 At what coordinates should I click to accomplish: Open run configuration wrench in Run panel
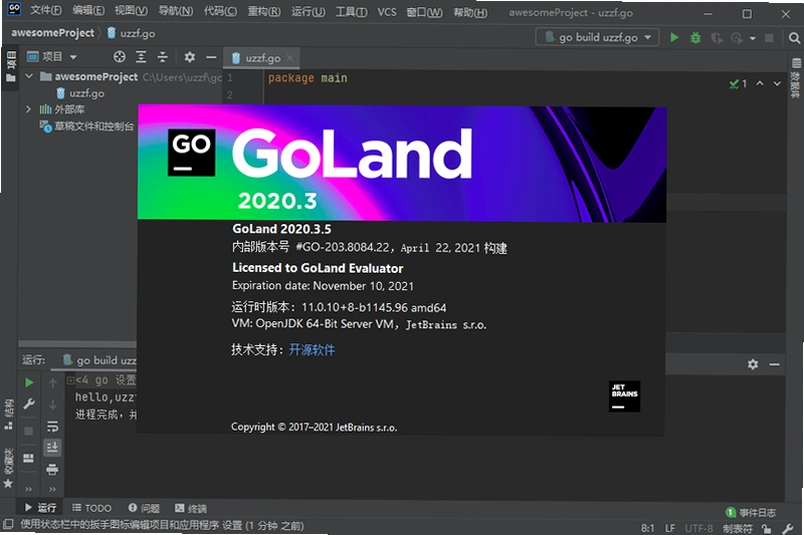29,404
